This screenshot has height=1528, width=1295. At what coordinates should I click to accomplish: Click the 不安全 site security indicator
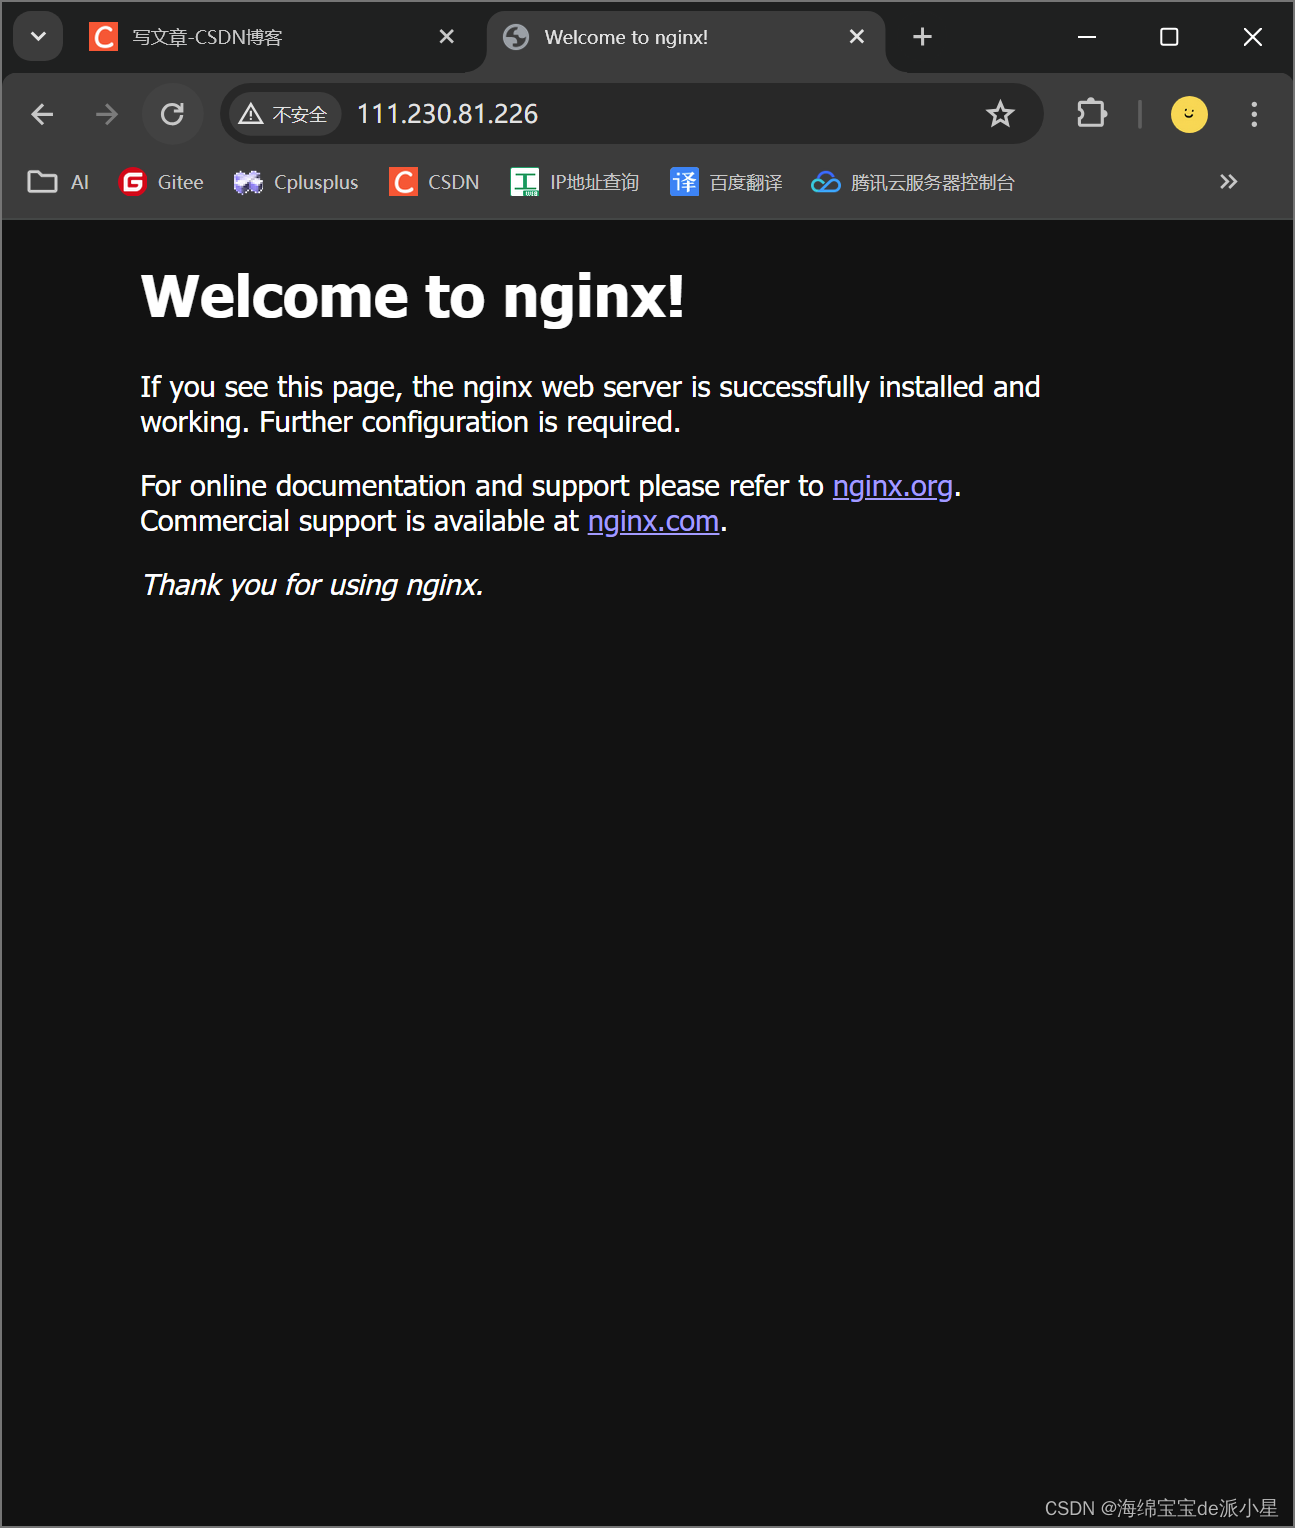(x=285, y=114)
